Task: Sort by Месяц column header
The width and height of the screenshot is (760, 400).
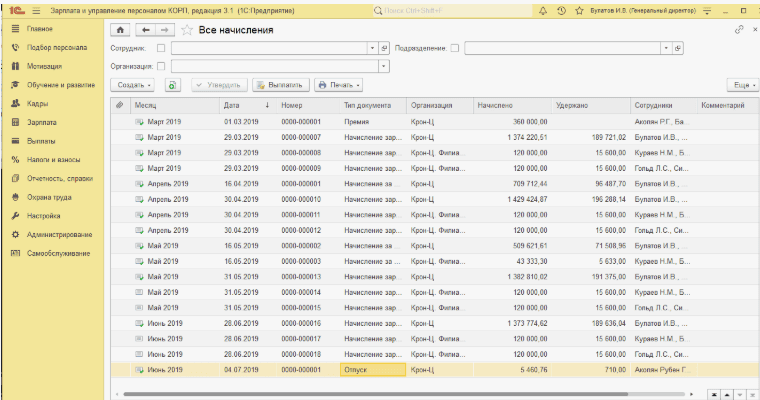Action: point(175,105)
